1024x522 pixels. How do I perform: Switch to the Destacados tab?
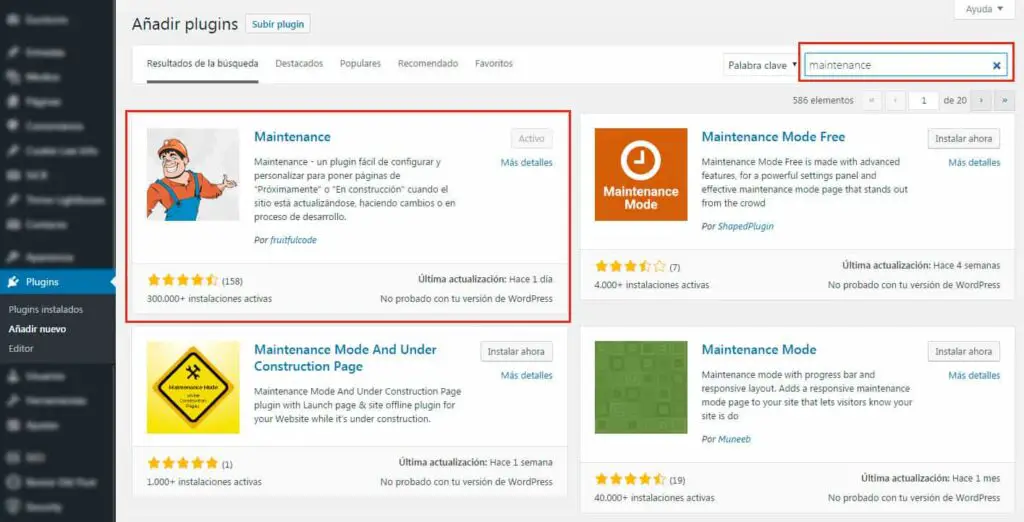(x=299, y=63)
